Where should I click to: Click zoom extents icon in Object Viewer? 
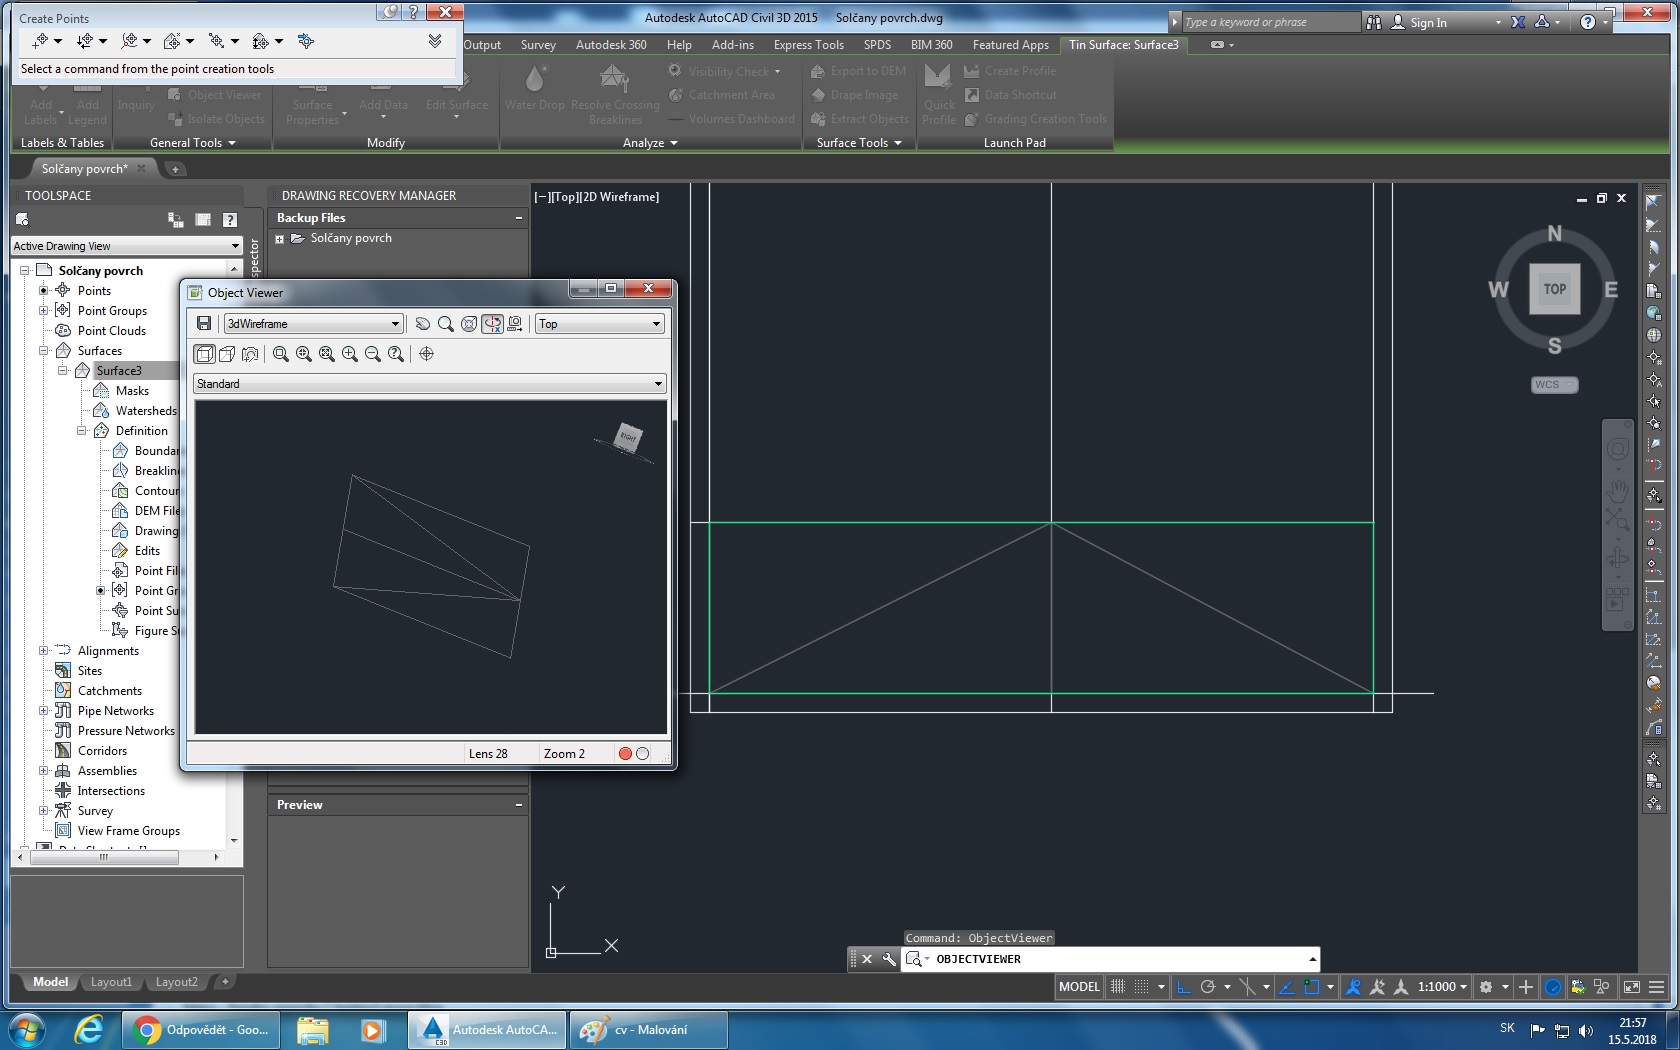pyautogui.click(x=327, y=353)
